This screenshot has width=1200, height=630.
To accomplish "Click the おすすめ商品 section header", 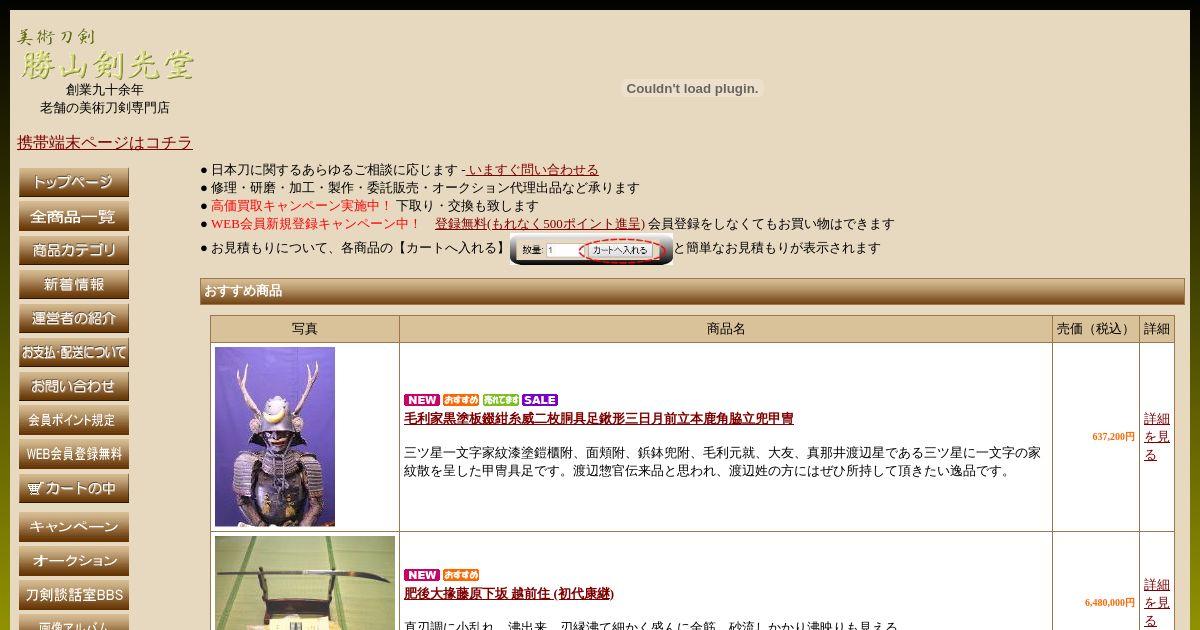I will [692, 291].
